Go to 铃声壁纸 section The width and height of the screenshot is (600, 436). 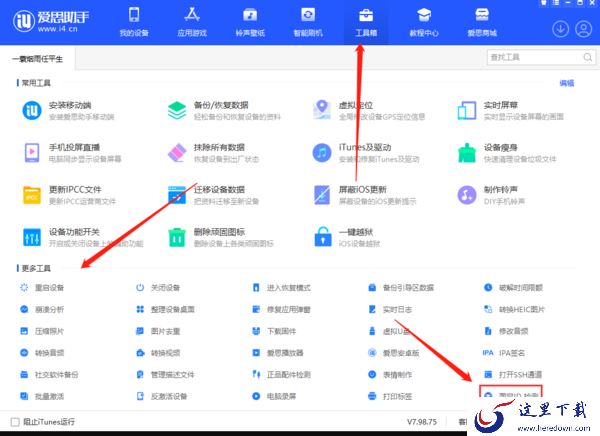[250, 22]
